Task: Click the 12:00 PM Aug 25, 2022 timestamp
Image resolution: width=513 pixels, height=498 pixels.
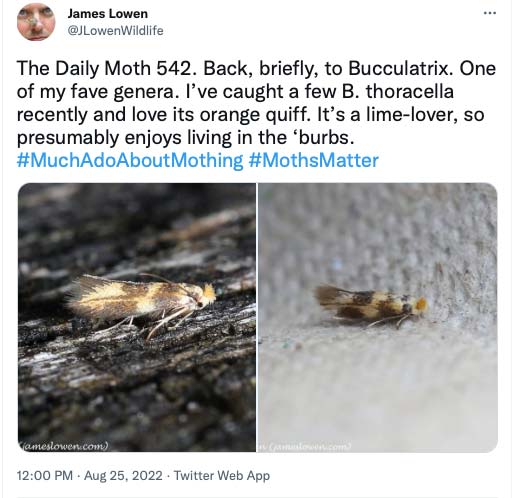Action: coord(89,475)
